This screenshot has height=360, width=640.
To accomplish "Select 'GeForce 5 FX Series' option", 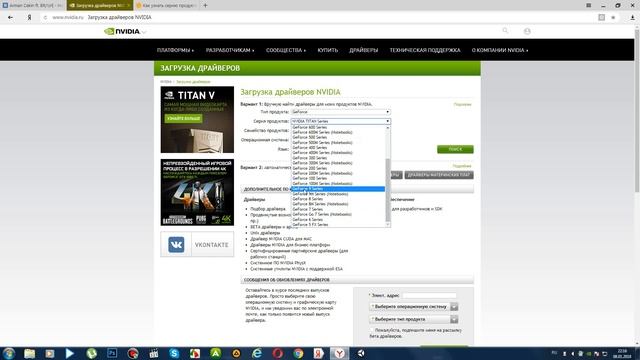I will pyautogui.click(x=338, y=224).
